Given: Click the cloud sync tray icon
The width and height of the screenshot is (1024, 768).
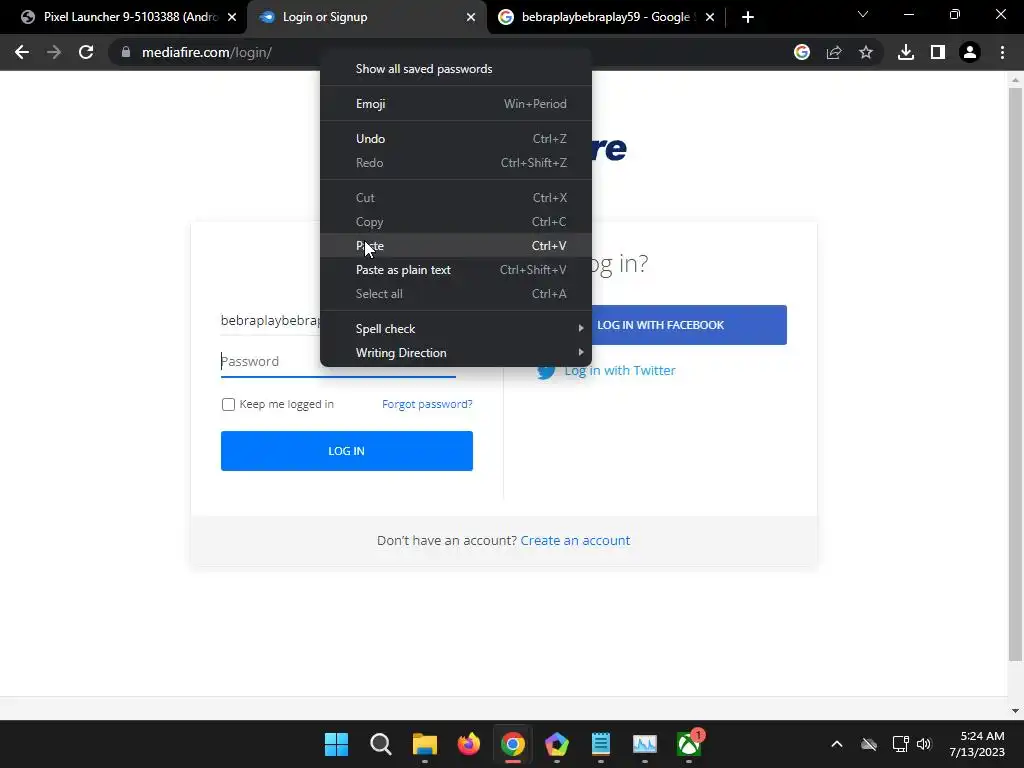Looking at the screenshot, I should pos(869,744).
